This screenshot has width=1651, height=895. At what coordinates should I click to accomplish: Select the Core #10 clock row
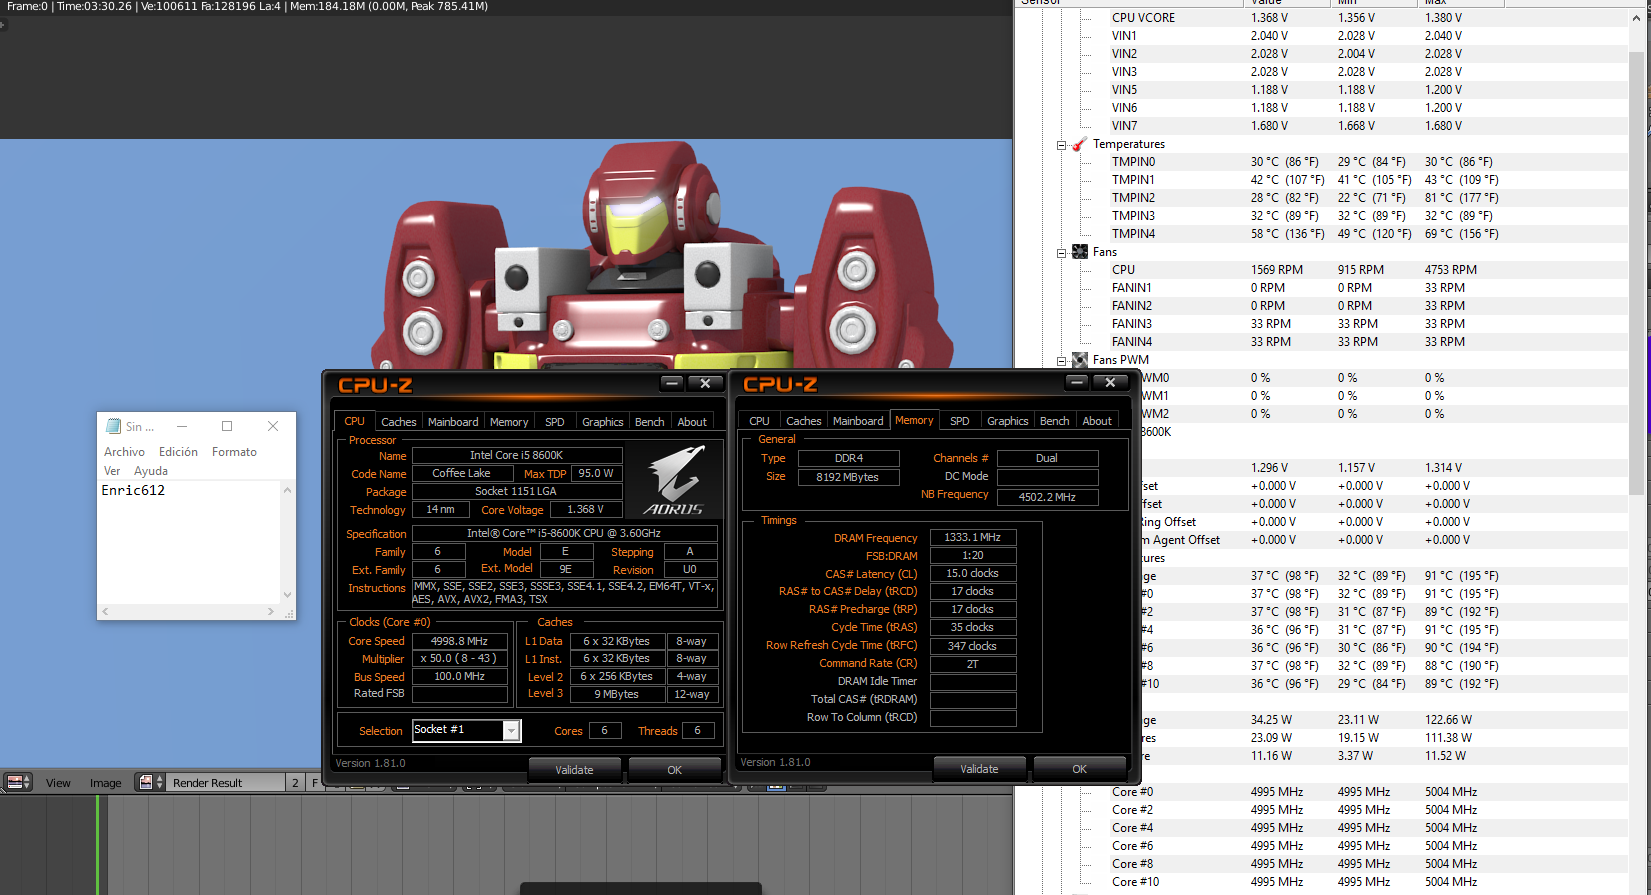click(1320, 882)
